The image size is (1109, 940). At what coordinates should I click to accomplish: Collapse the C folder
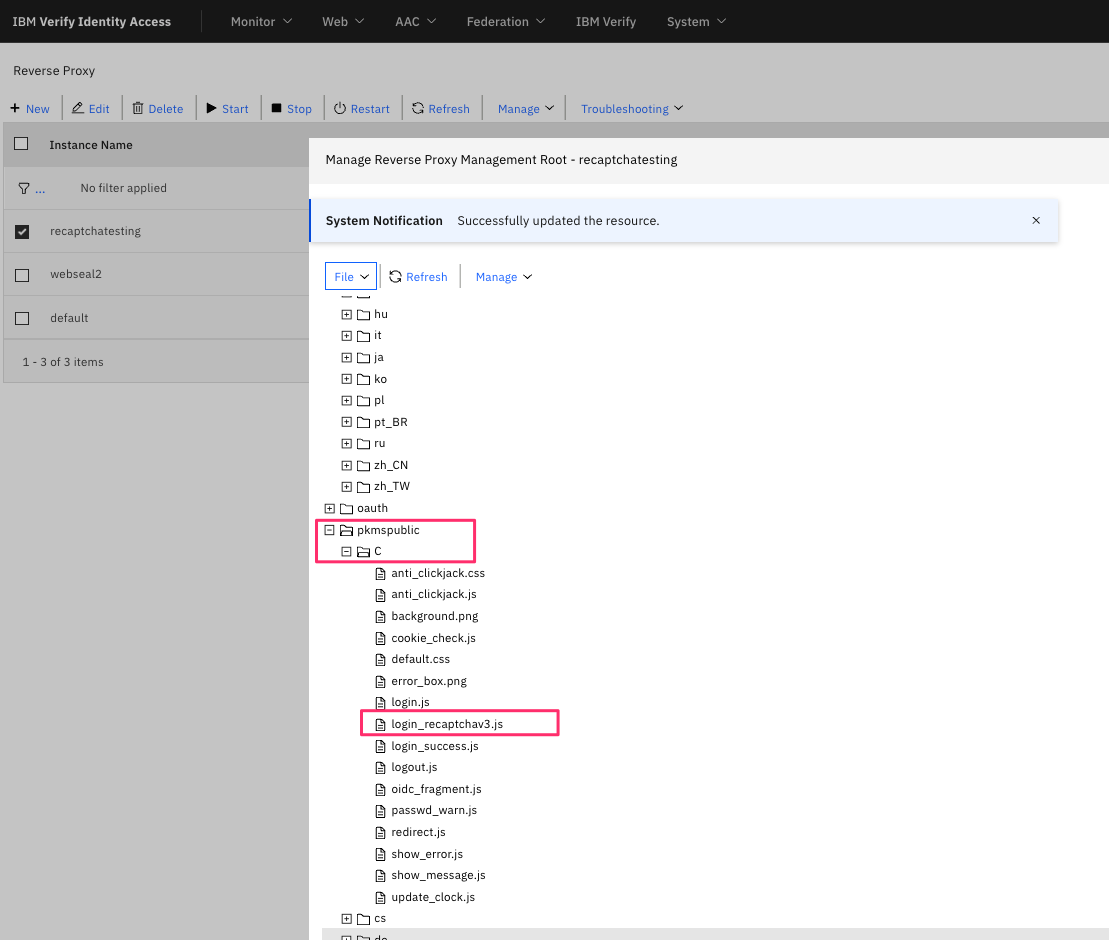(x=347, y=552)
